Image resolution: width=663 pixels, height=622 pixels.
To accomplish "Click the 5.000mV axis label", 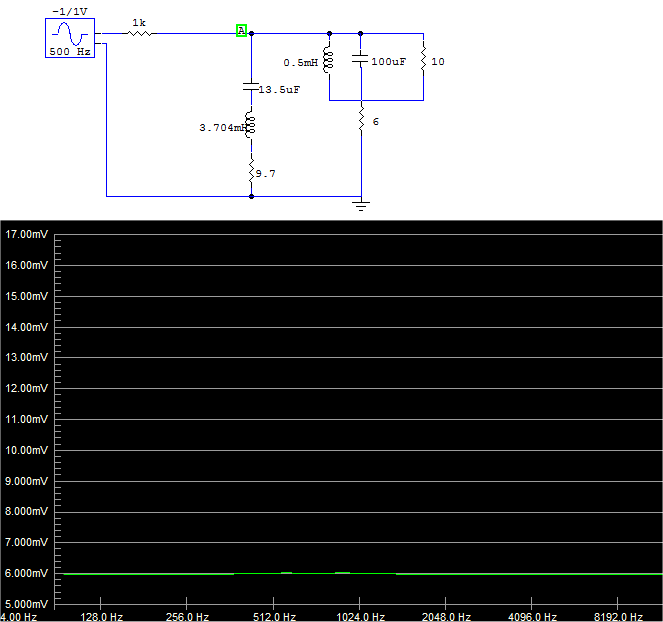I will click(x=27, y=604).
